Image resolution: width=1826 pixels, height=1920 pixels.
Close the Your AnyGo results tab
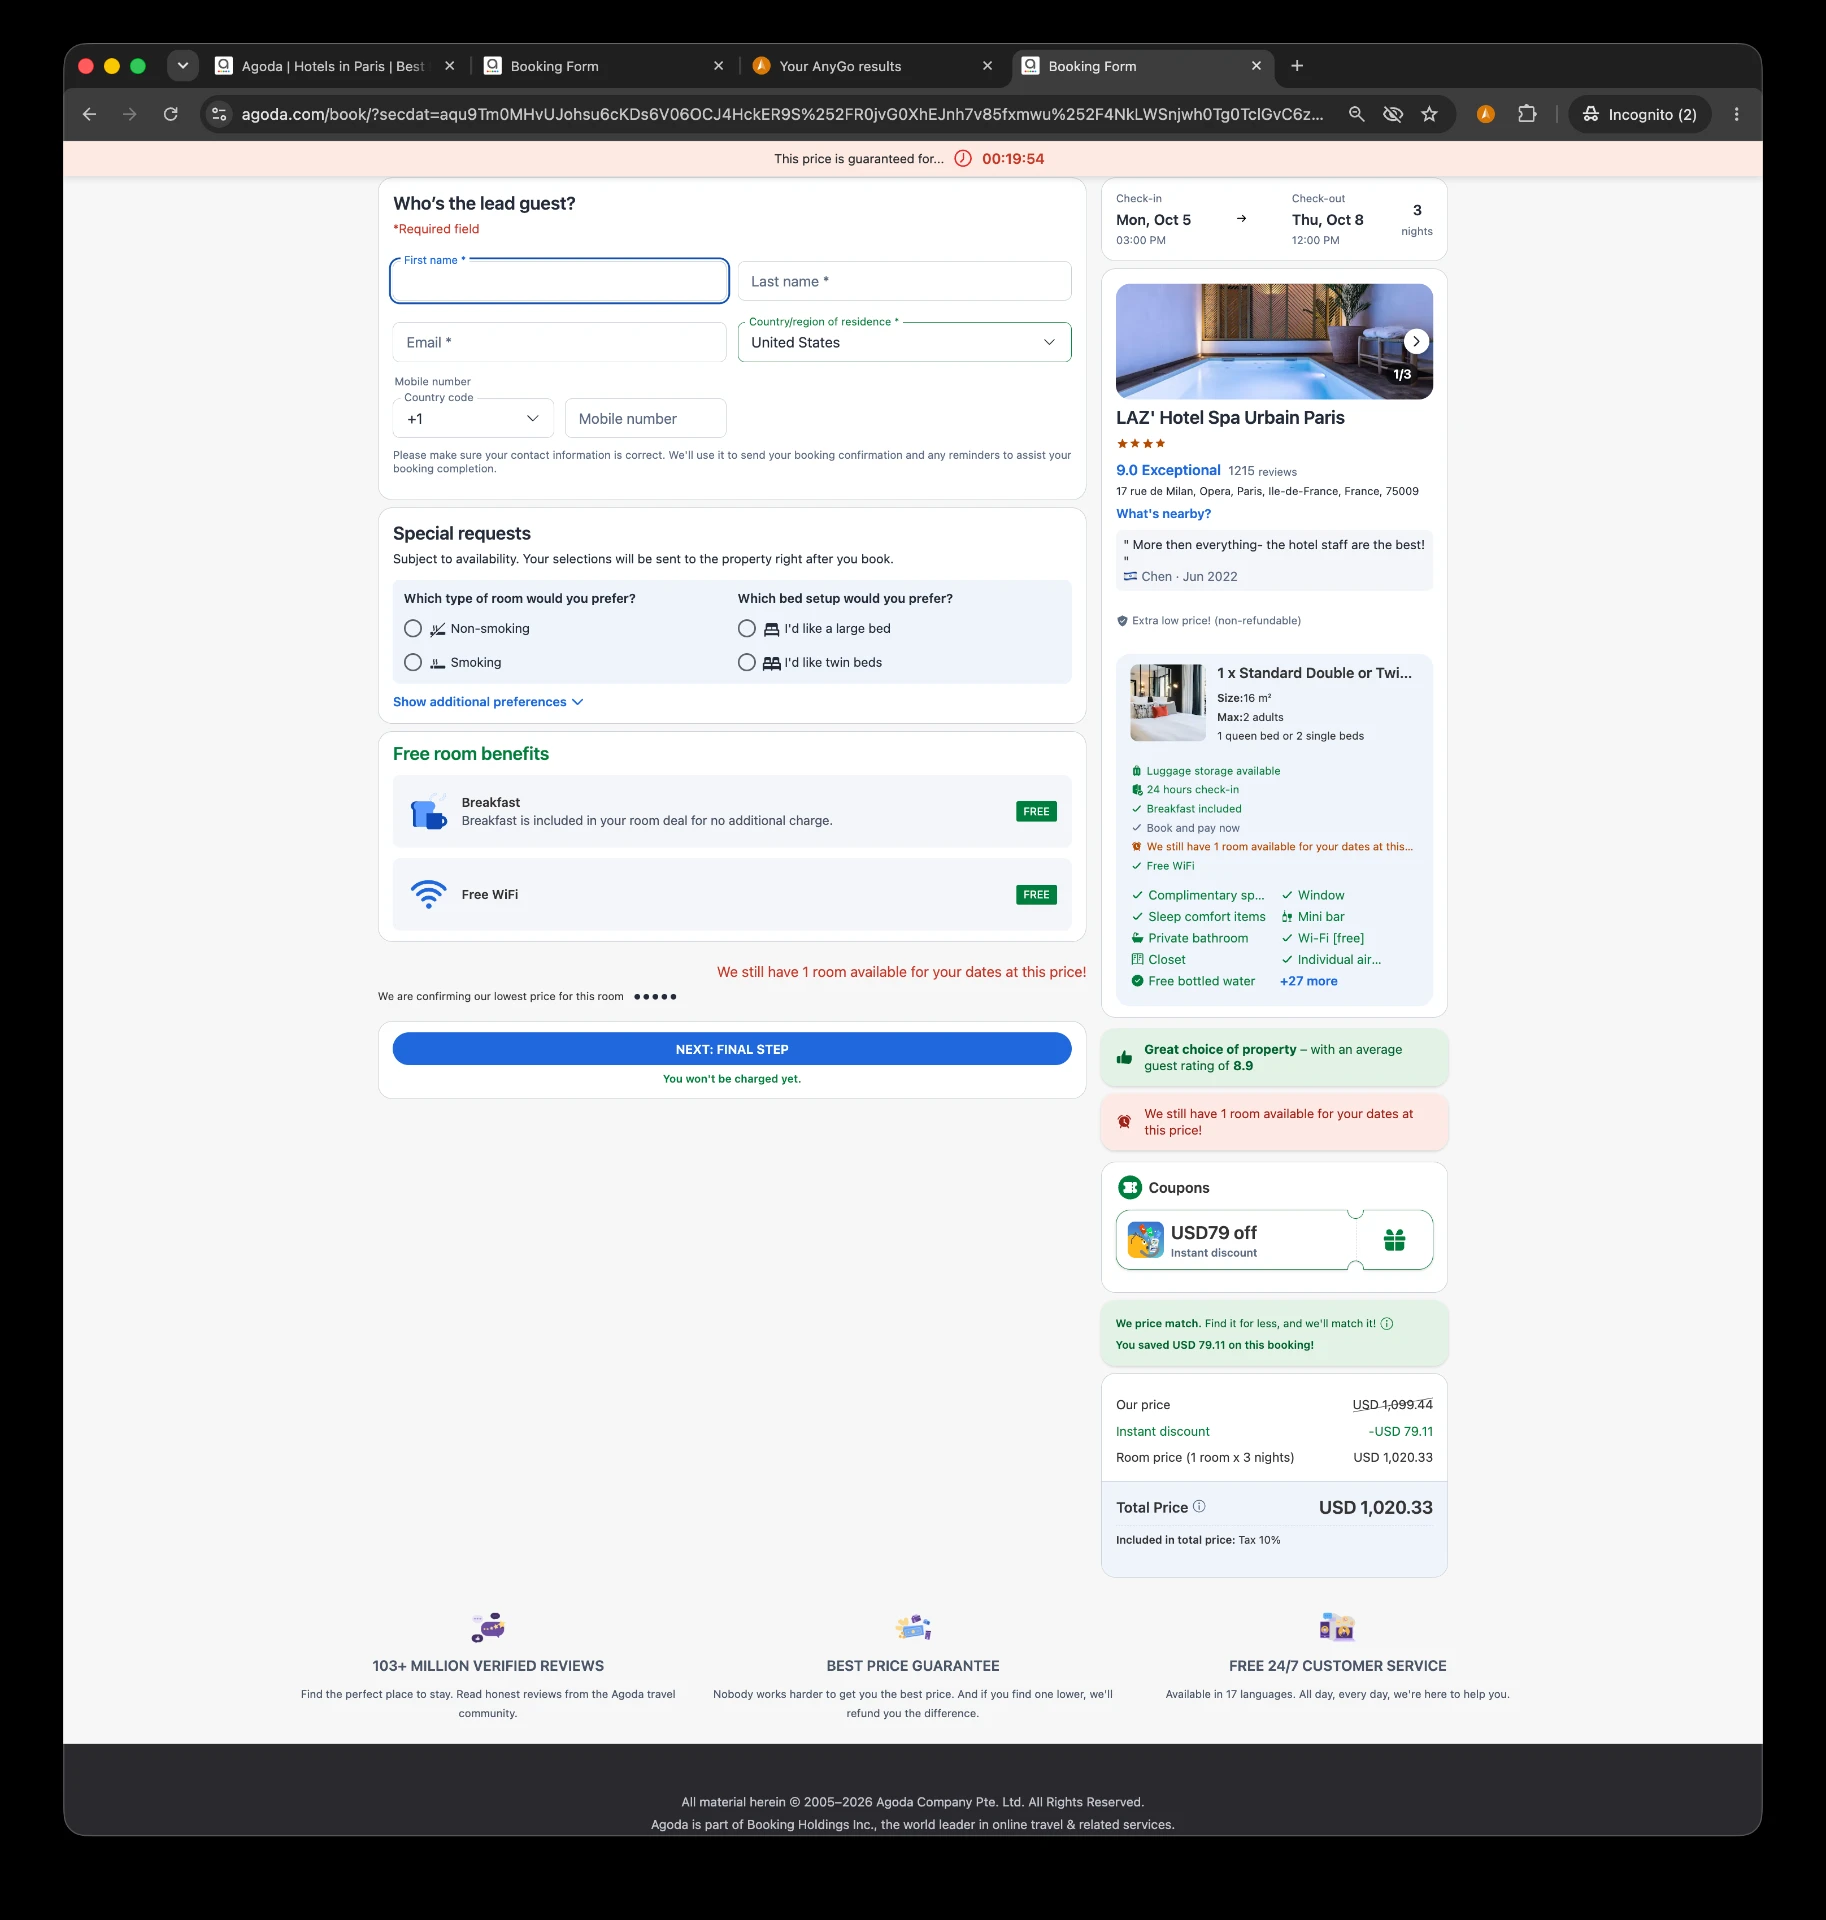tap(987, 66)
